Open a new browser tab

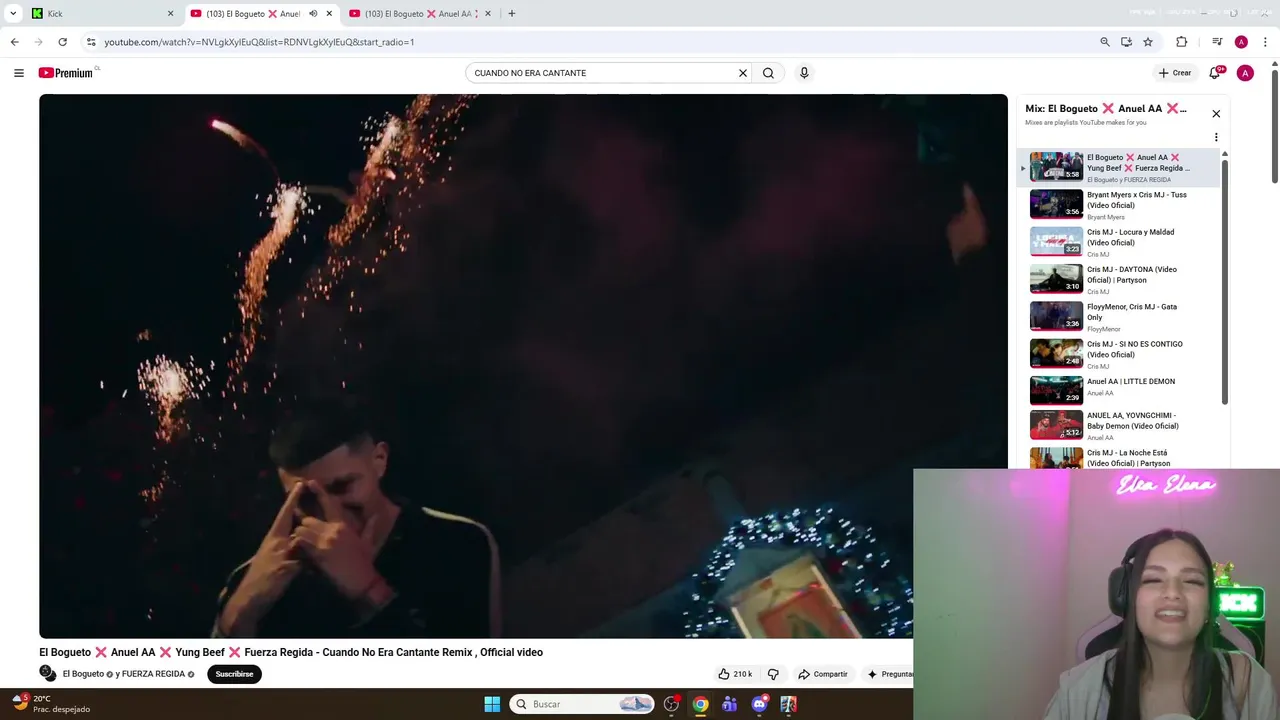[512, 14]
